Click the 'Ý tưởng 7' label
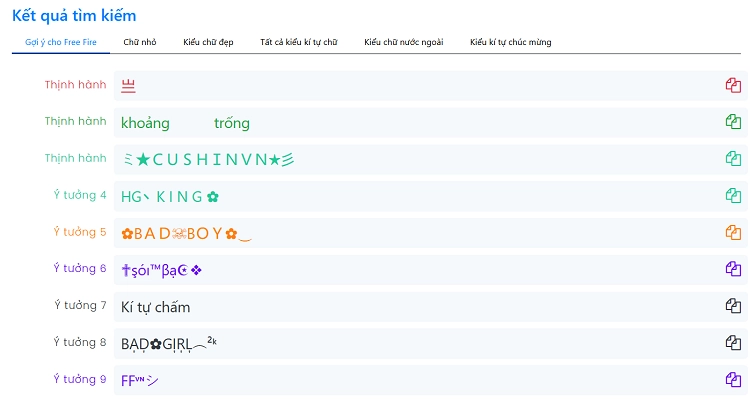This screenshot has height=399, width=750. [x=80, y=305]
